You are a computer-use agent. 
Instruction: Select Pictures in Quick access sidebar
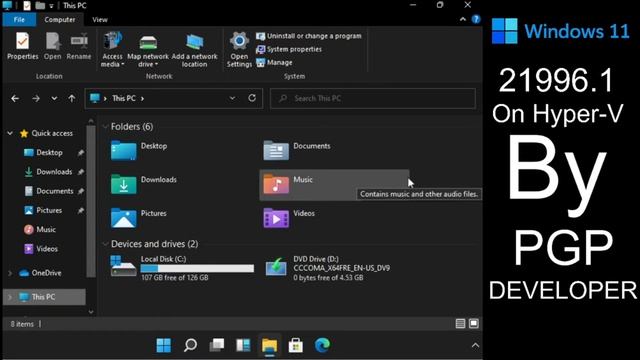[x=49, y=210]
